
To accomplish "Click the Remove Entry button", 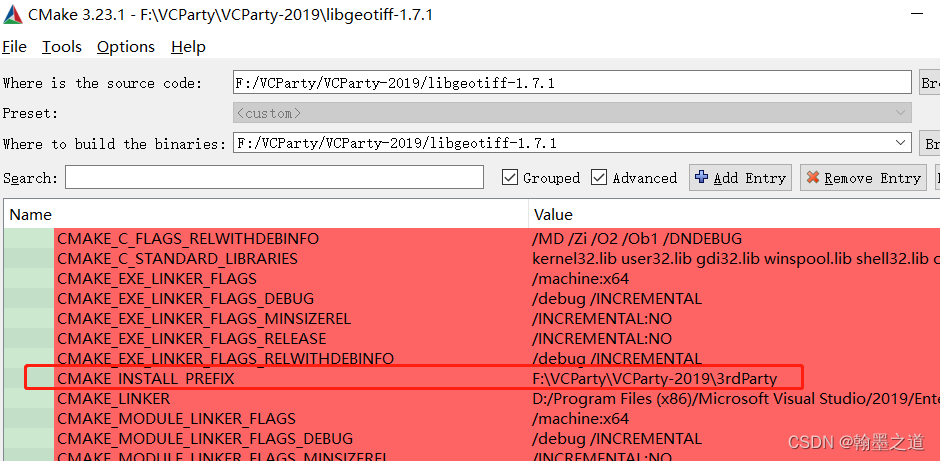I will [863, 178].
